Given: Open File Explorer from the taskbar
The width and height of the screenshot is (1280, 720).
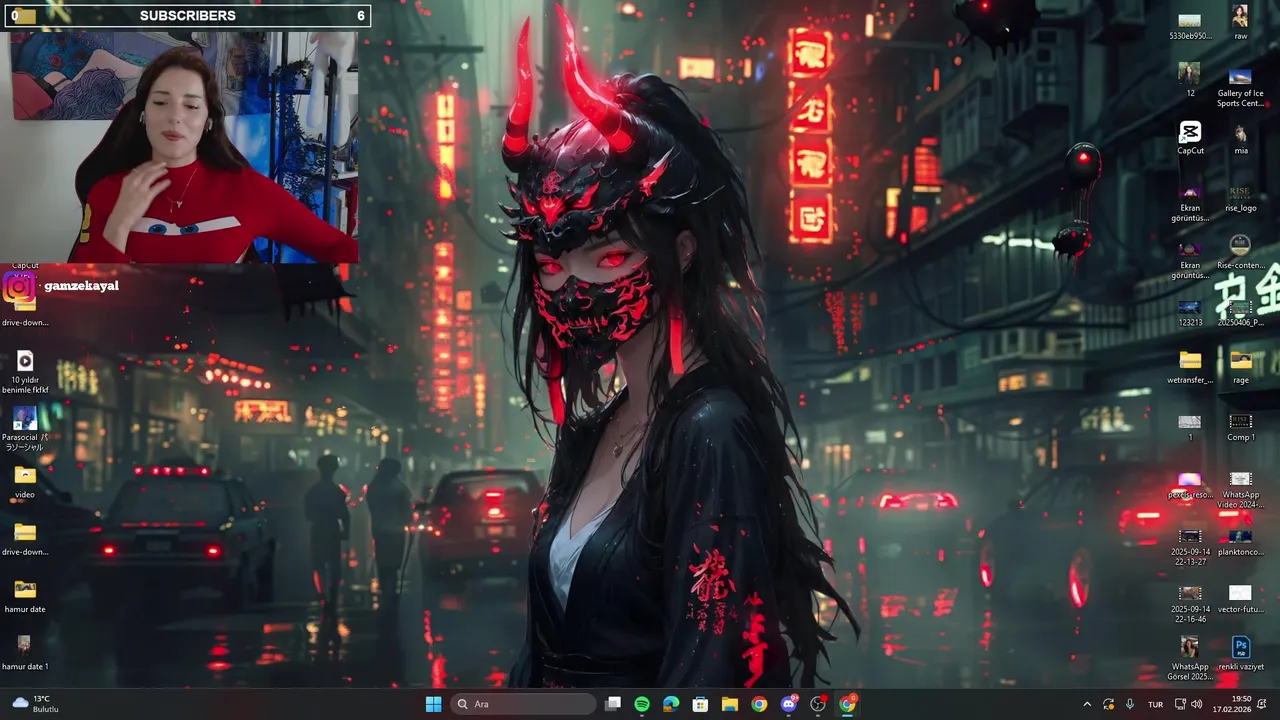Looking at the screenshot, I should coord(730,704).
